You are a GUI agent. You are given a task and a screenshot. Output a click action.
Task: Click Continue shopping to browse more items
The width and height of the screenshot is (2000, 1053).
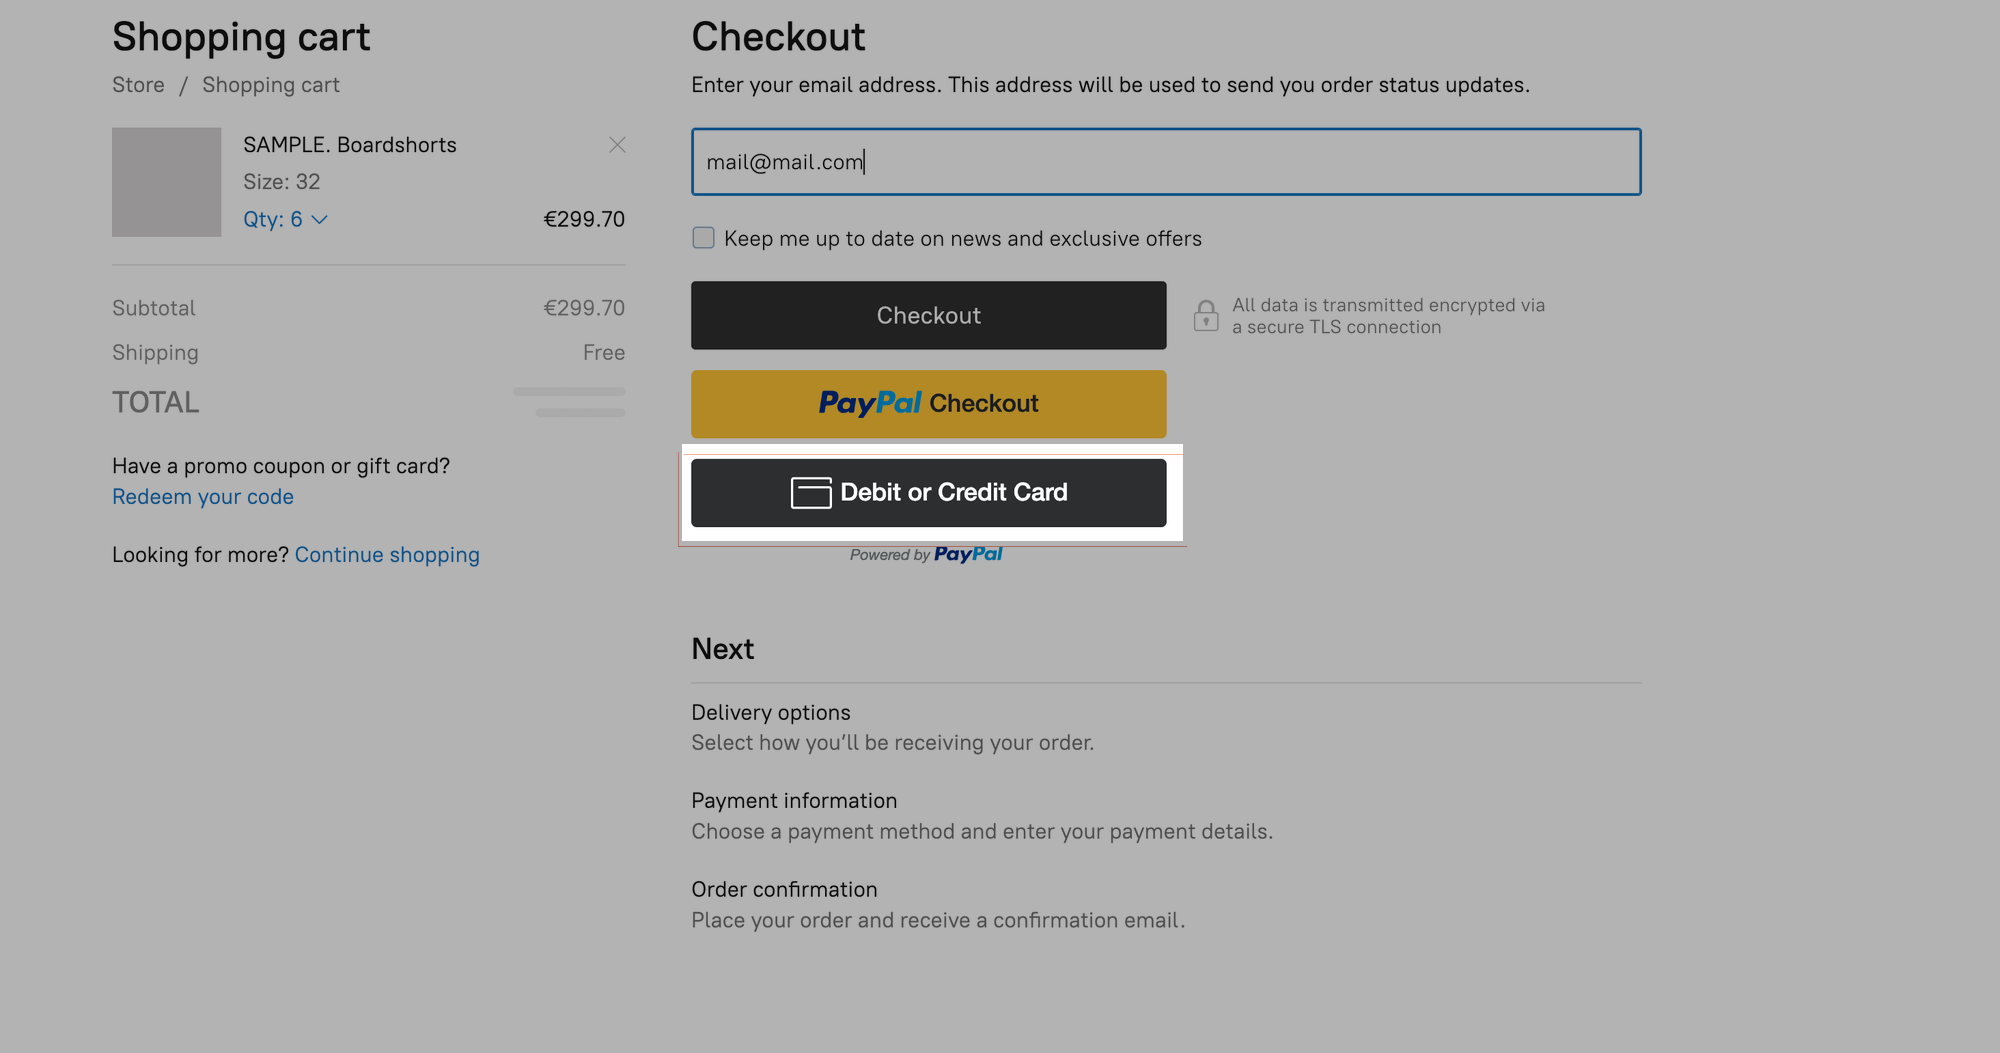[x=387, y=554]
